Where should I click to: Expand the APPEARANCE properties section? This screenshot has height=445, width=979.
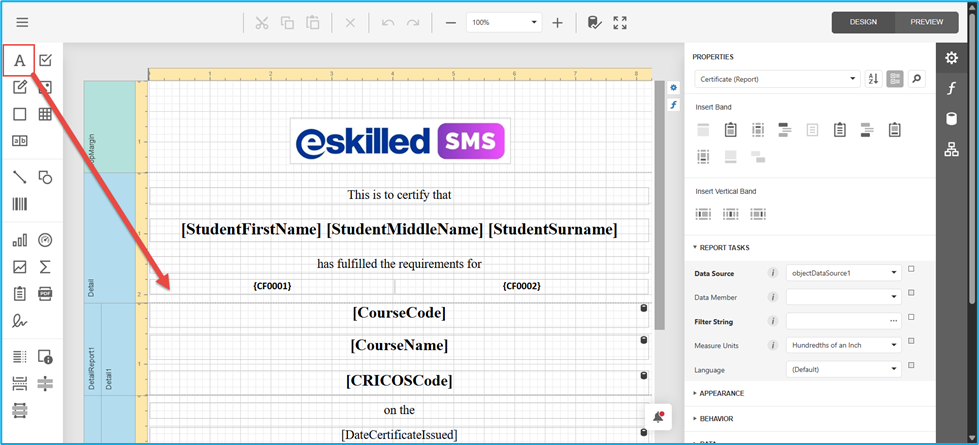pyautogui.click(x=721, y=393)
